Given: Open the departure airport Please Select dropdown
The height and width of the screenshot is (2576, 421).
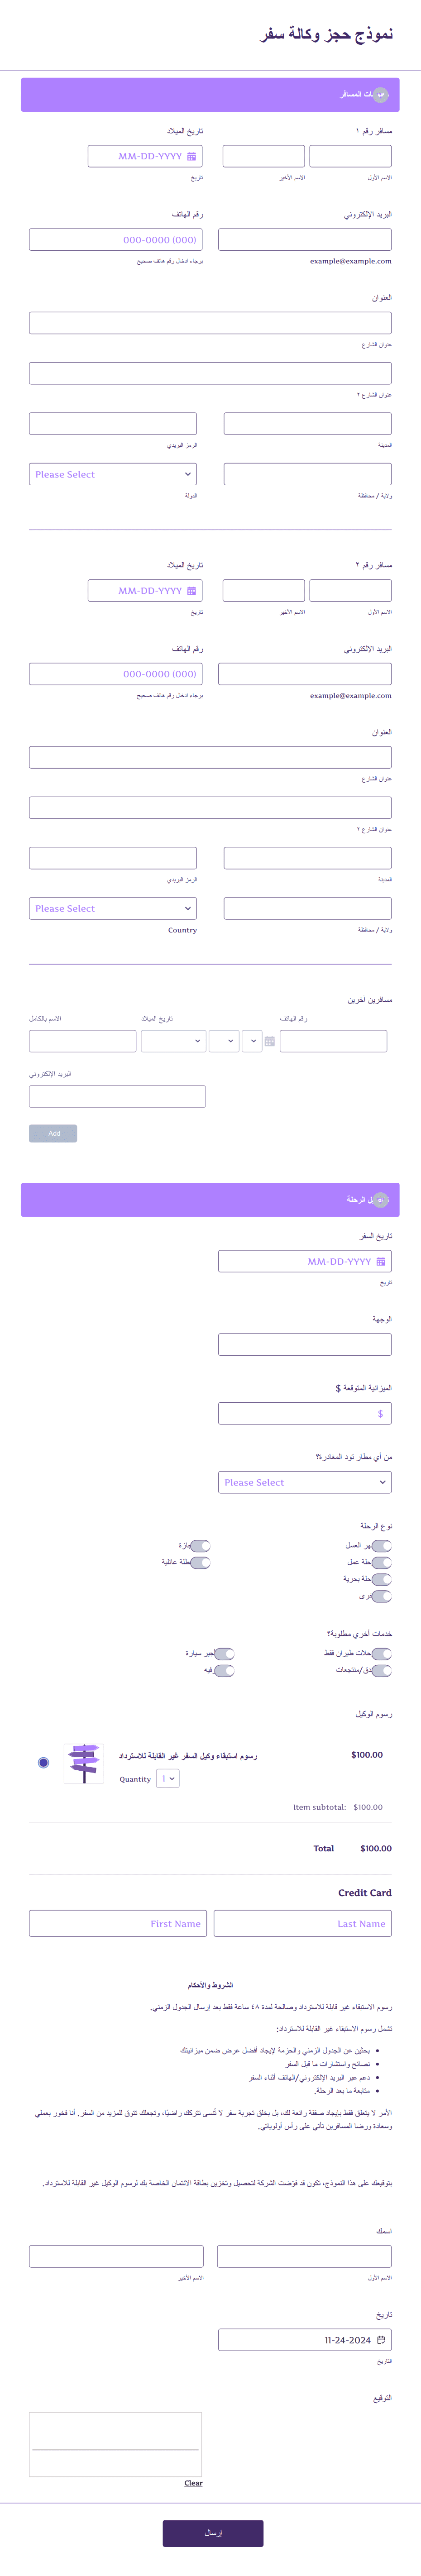Looking at the screenshot, I should tap(304, 1482).
